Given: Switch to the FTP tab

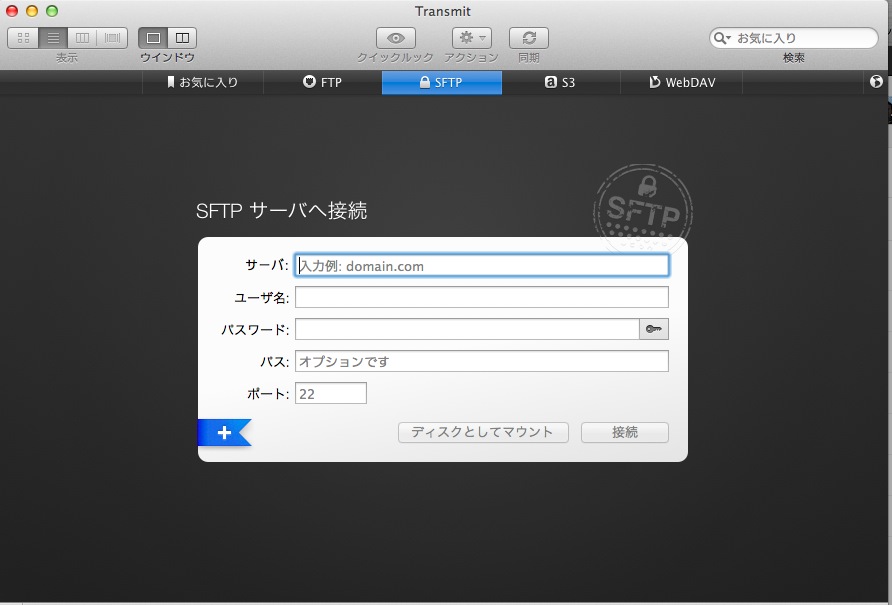Looking at the screenshot, I should [x=323, y=83].
